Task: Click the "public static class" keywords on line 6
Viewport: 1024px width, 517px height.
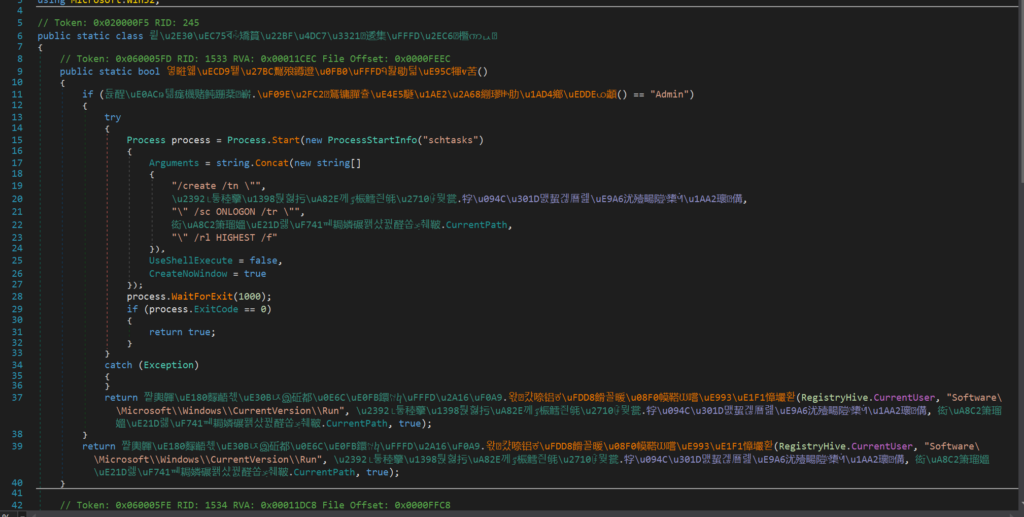Action: (90, 36)
